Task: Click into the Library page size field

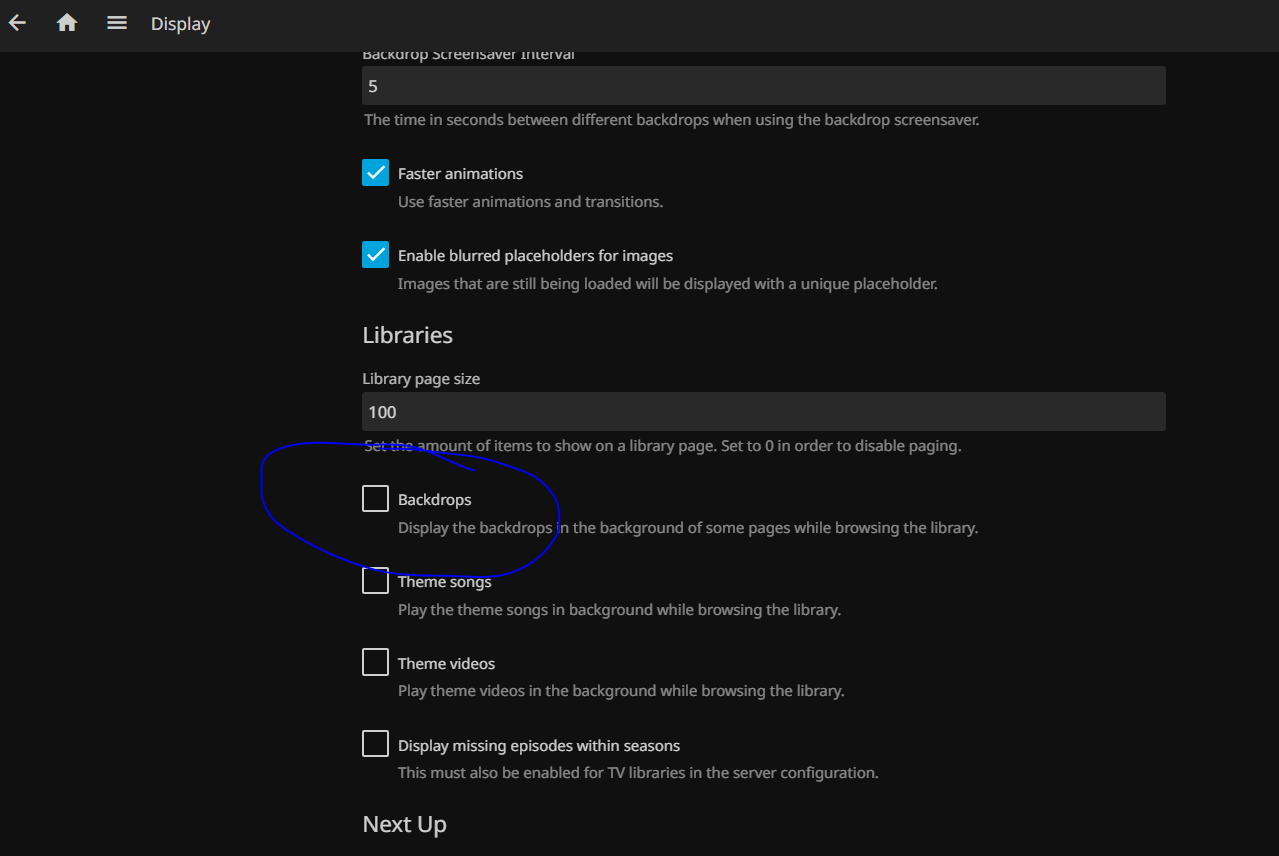Action: coord(763,412)
